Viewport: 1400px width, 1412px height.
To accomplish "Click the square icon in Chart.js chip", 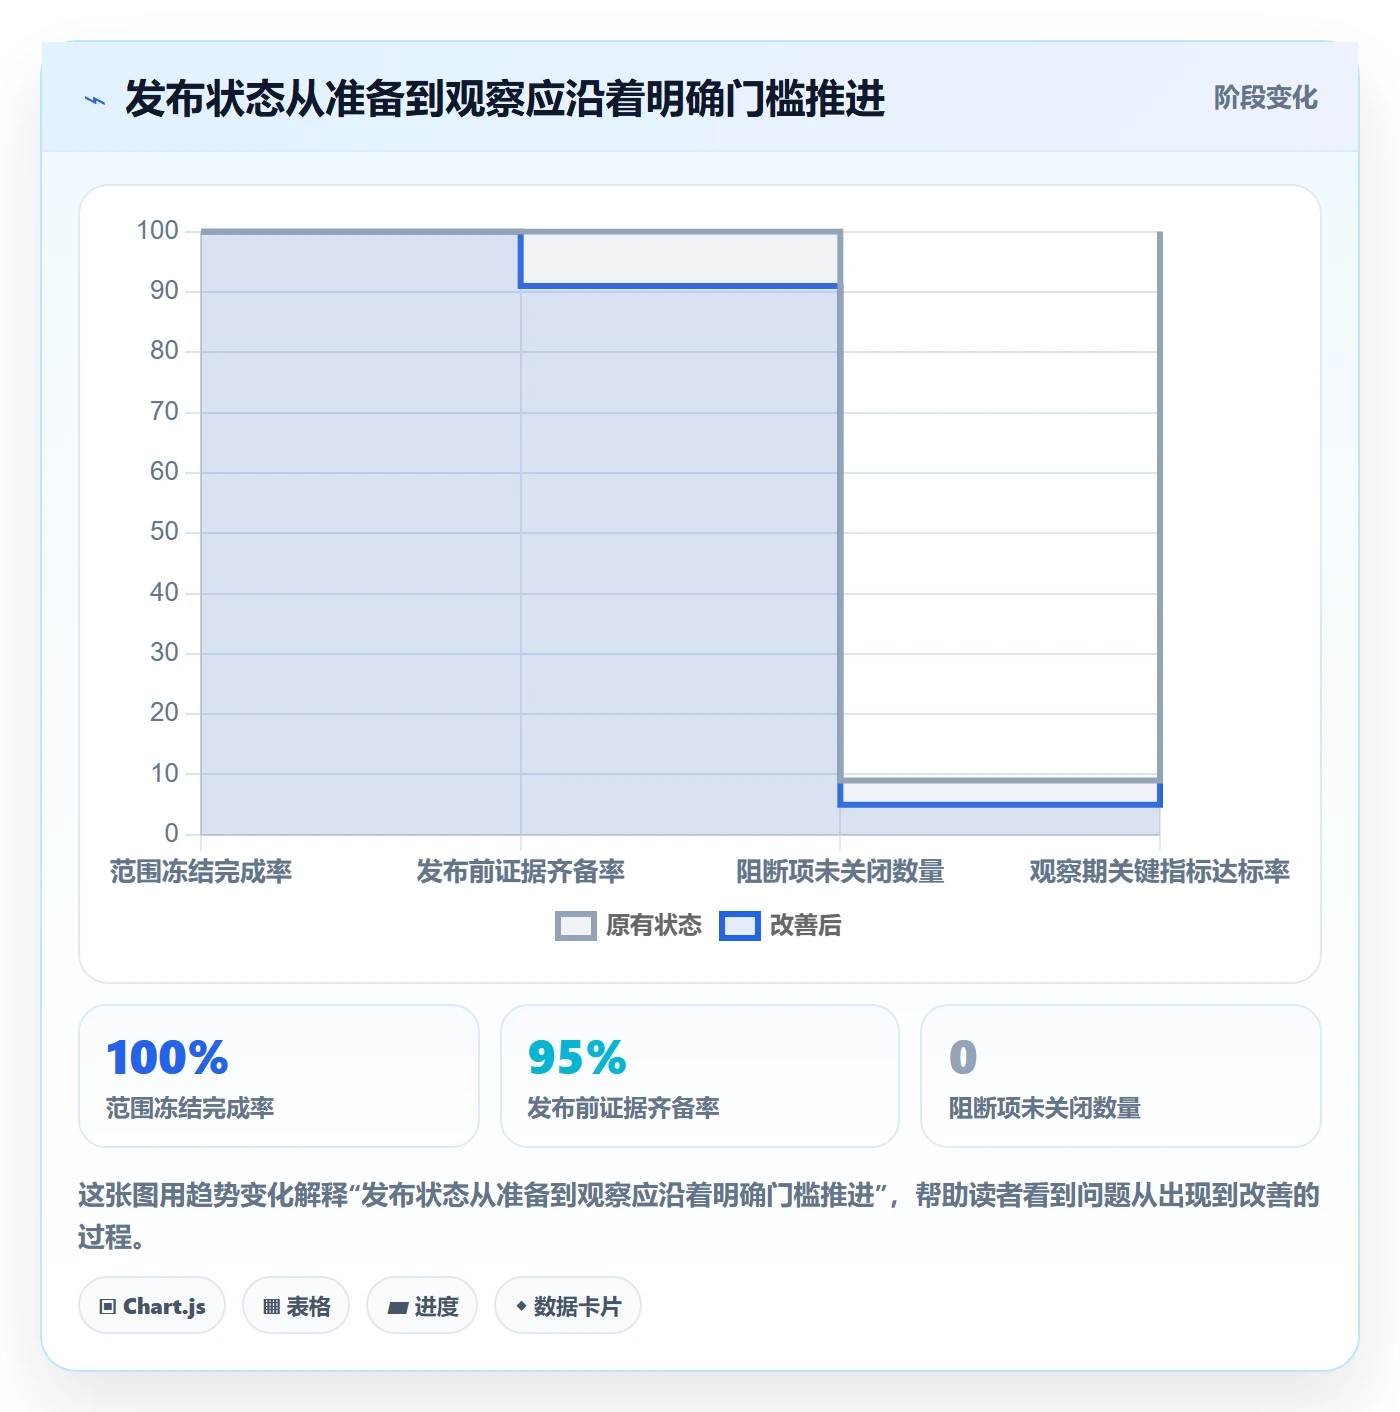I will pyautogui.click(x=108, y=1307).
